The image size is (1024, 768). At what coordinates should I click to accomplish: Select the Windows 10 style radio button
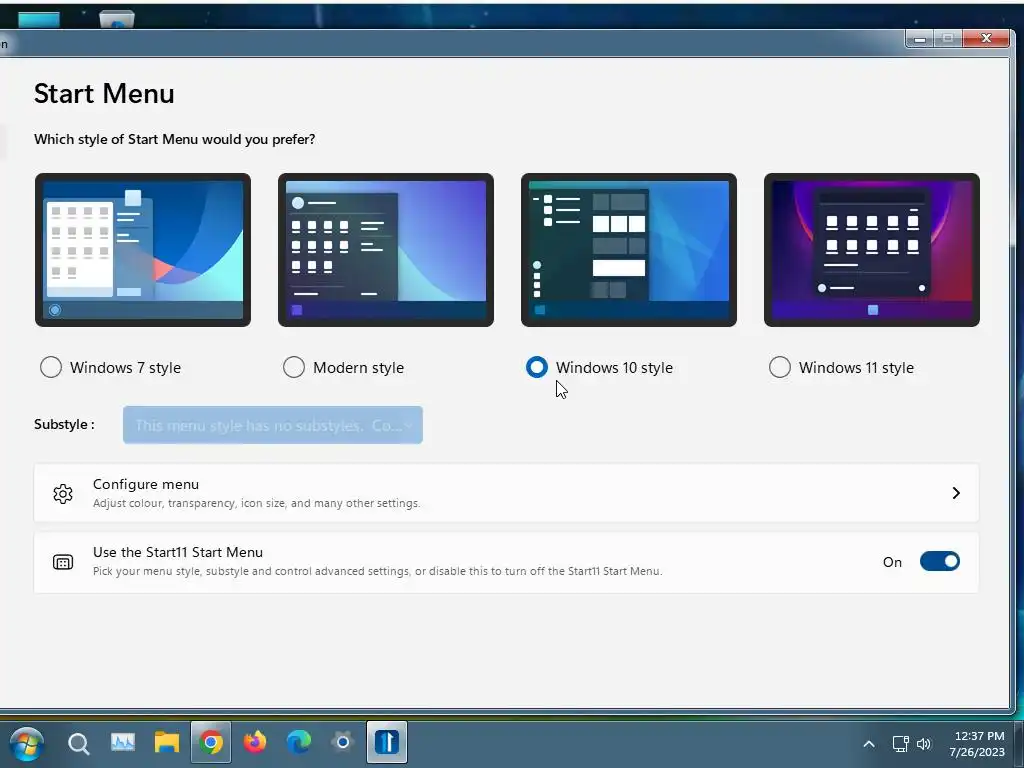click(x=537, y=367)
